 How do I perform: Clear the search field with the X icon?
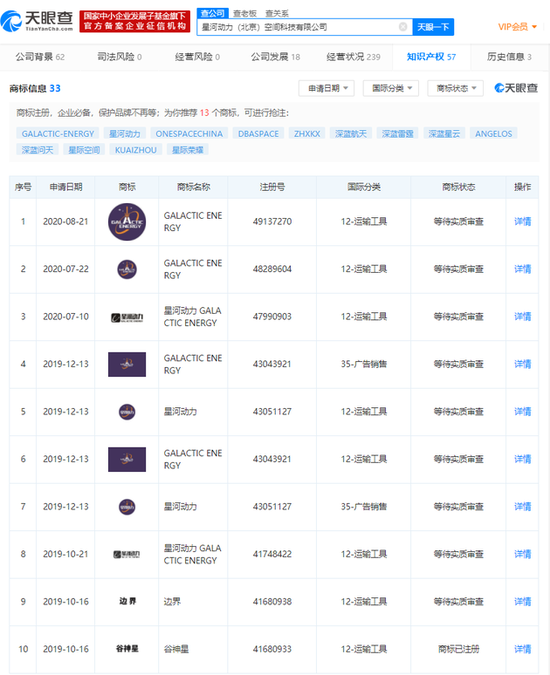(403, 27)
